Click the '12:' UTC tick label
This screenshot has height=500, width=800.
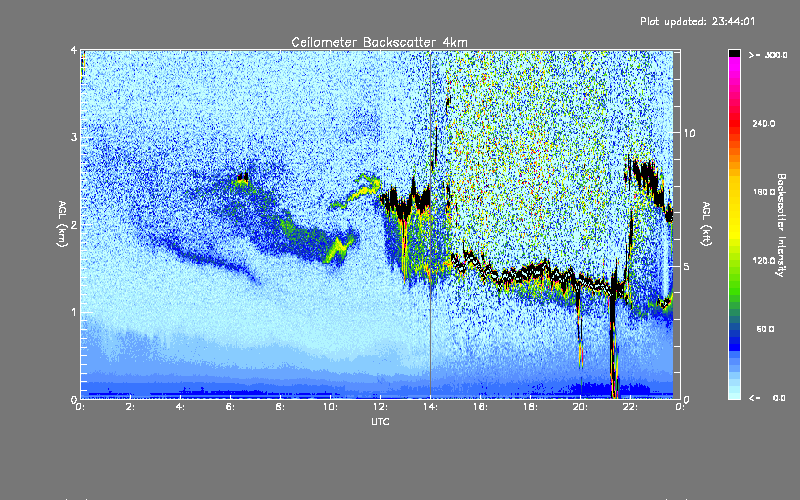(380, 407)
